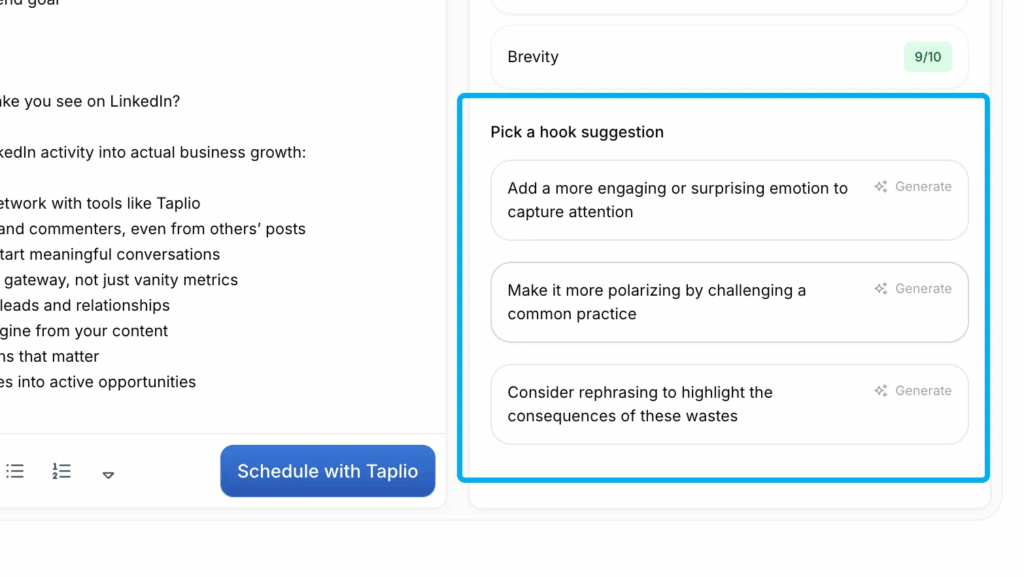Generate hook for the polarizing suggestion
Image resolution: width=1024 pixels, height=577 pixels.
922,289
